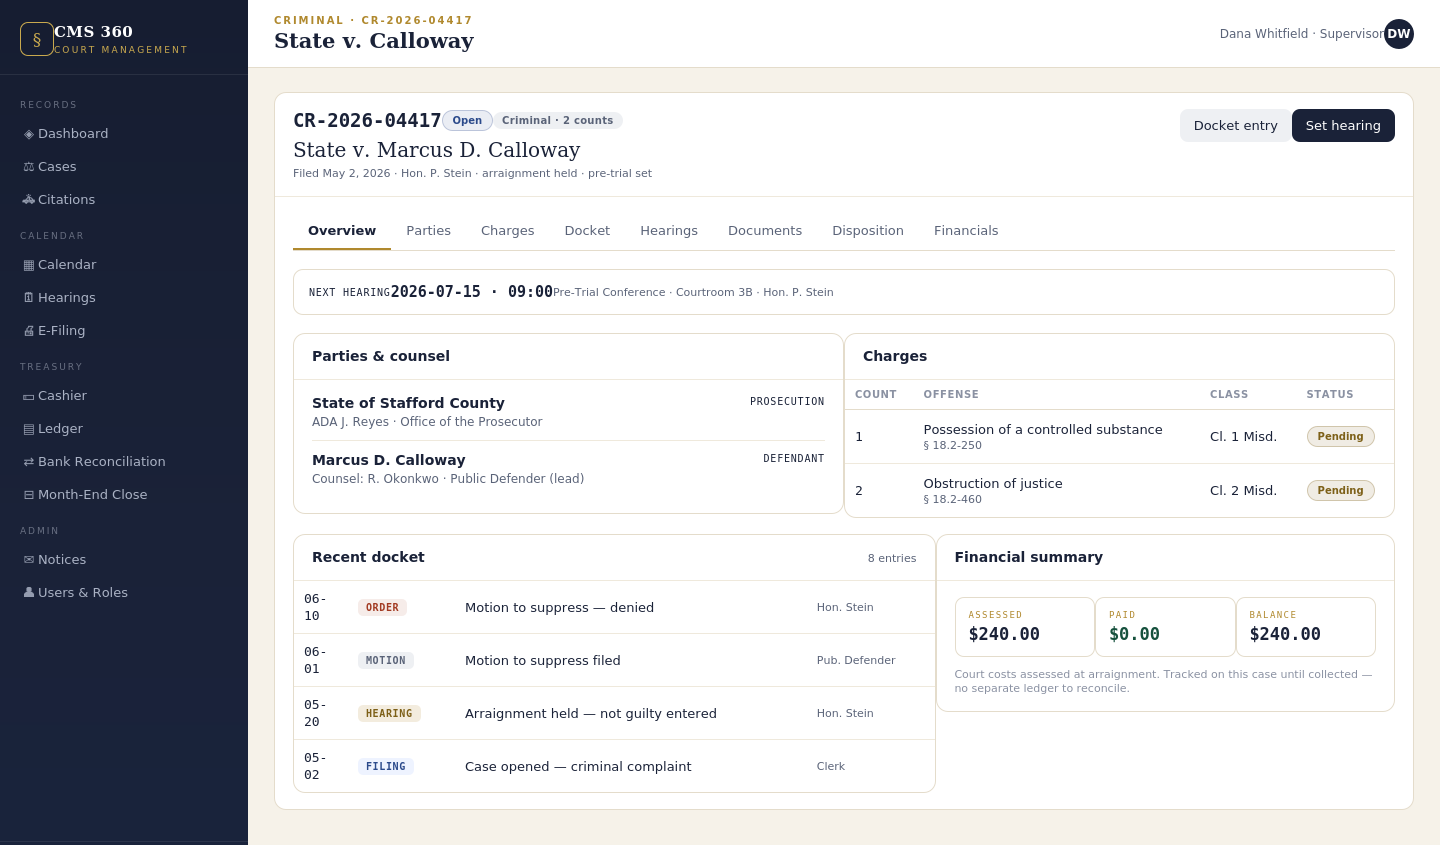Click Marcus D. Calloway defendant name
This screenshot has width=1440, height=845.
click(389, 460)
